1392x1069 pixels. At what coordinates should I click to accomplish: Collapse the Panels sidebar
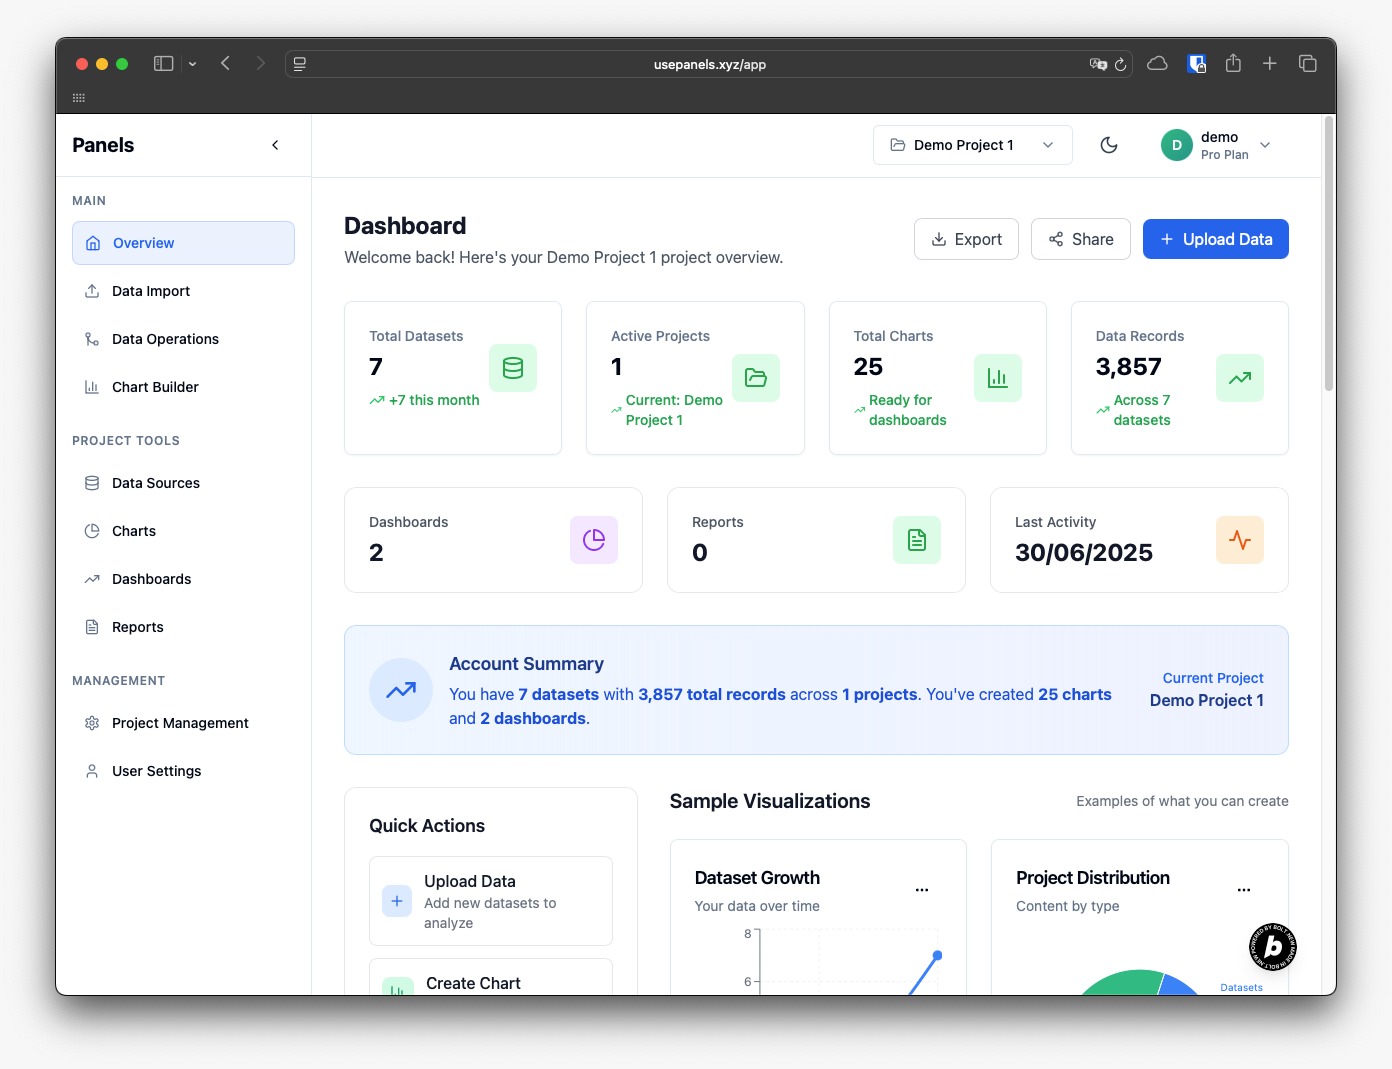click(x=275, y=145)
